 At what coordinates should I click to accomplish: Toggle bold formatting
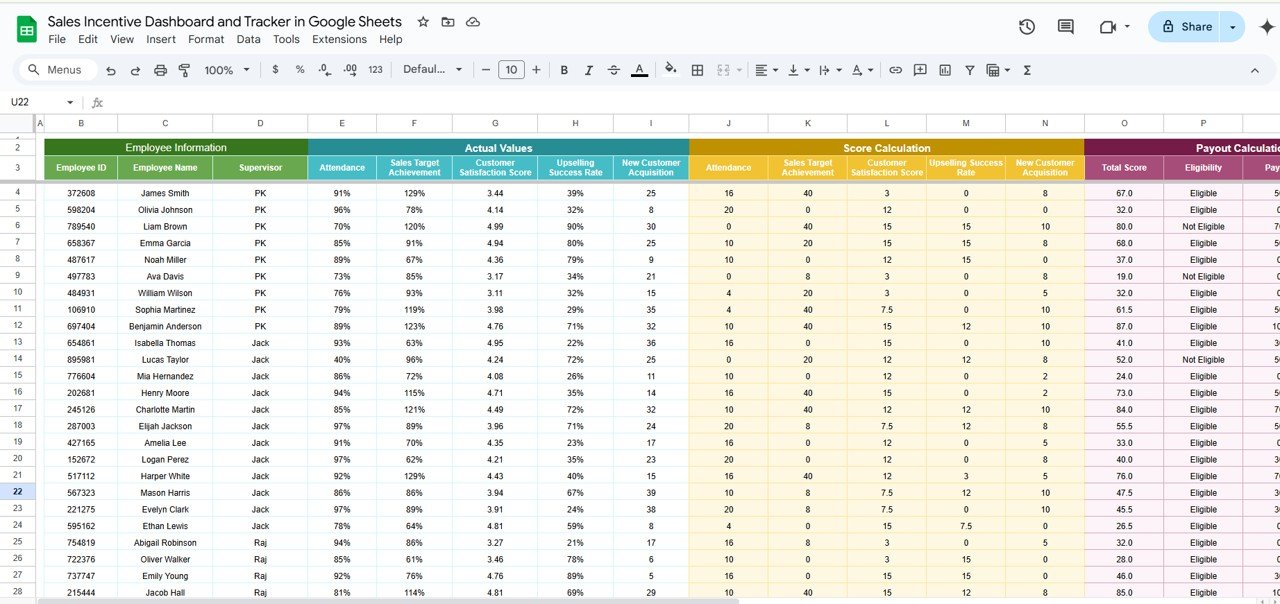pyautogui.click(x=564, y=70)
